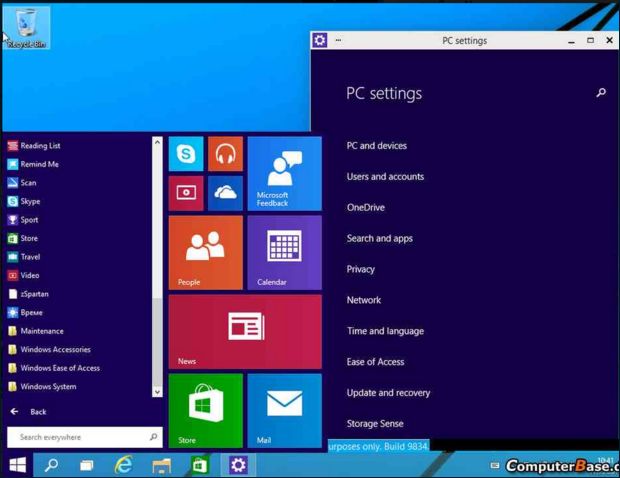Screen dimensions: 620x478
Task: Expand the Maintenance folder
Action: tap(36, 331)
